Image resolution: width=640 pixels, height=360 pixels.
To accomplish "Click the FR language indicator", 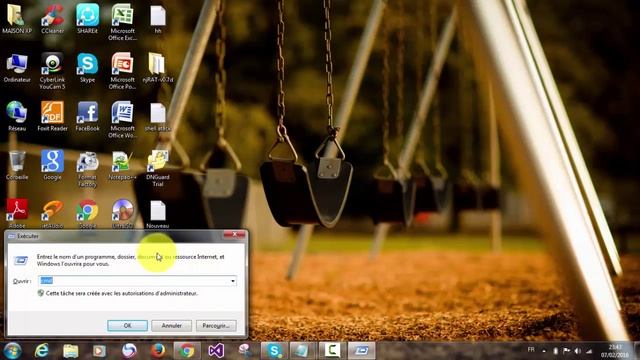I will (531, 350).
